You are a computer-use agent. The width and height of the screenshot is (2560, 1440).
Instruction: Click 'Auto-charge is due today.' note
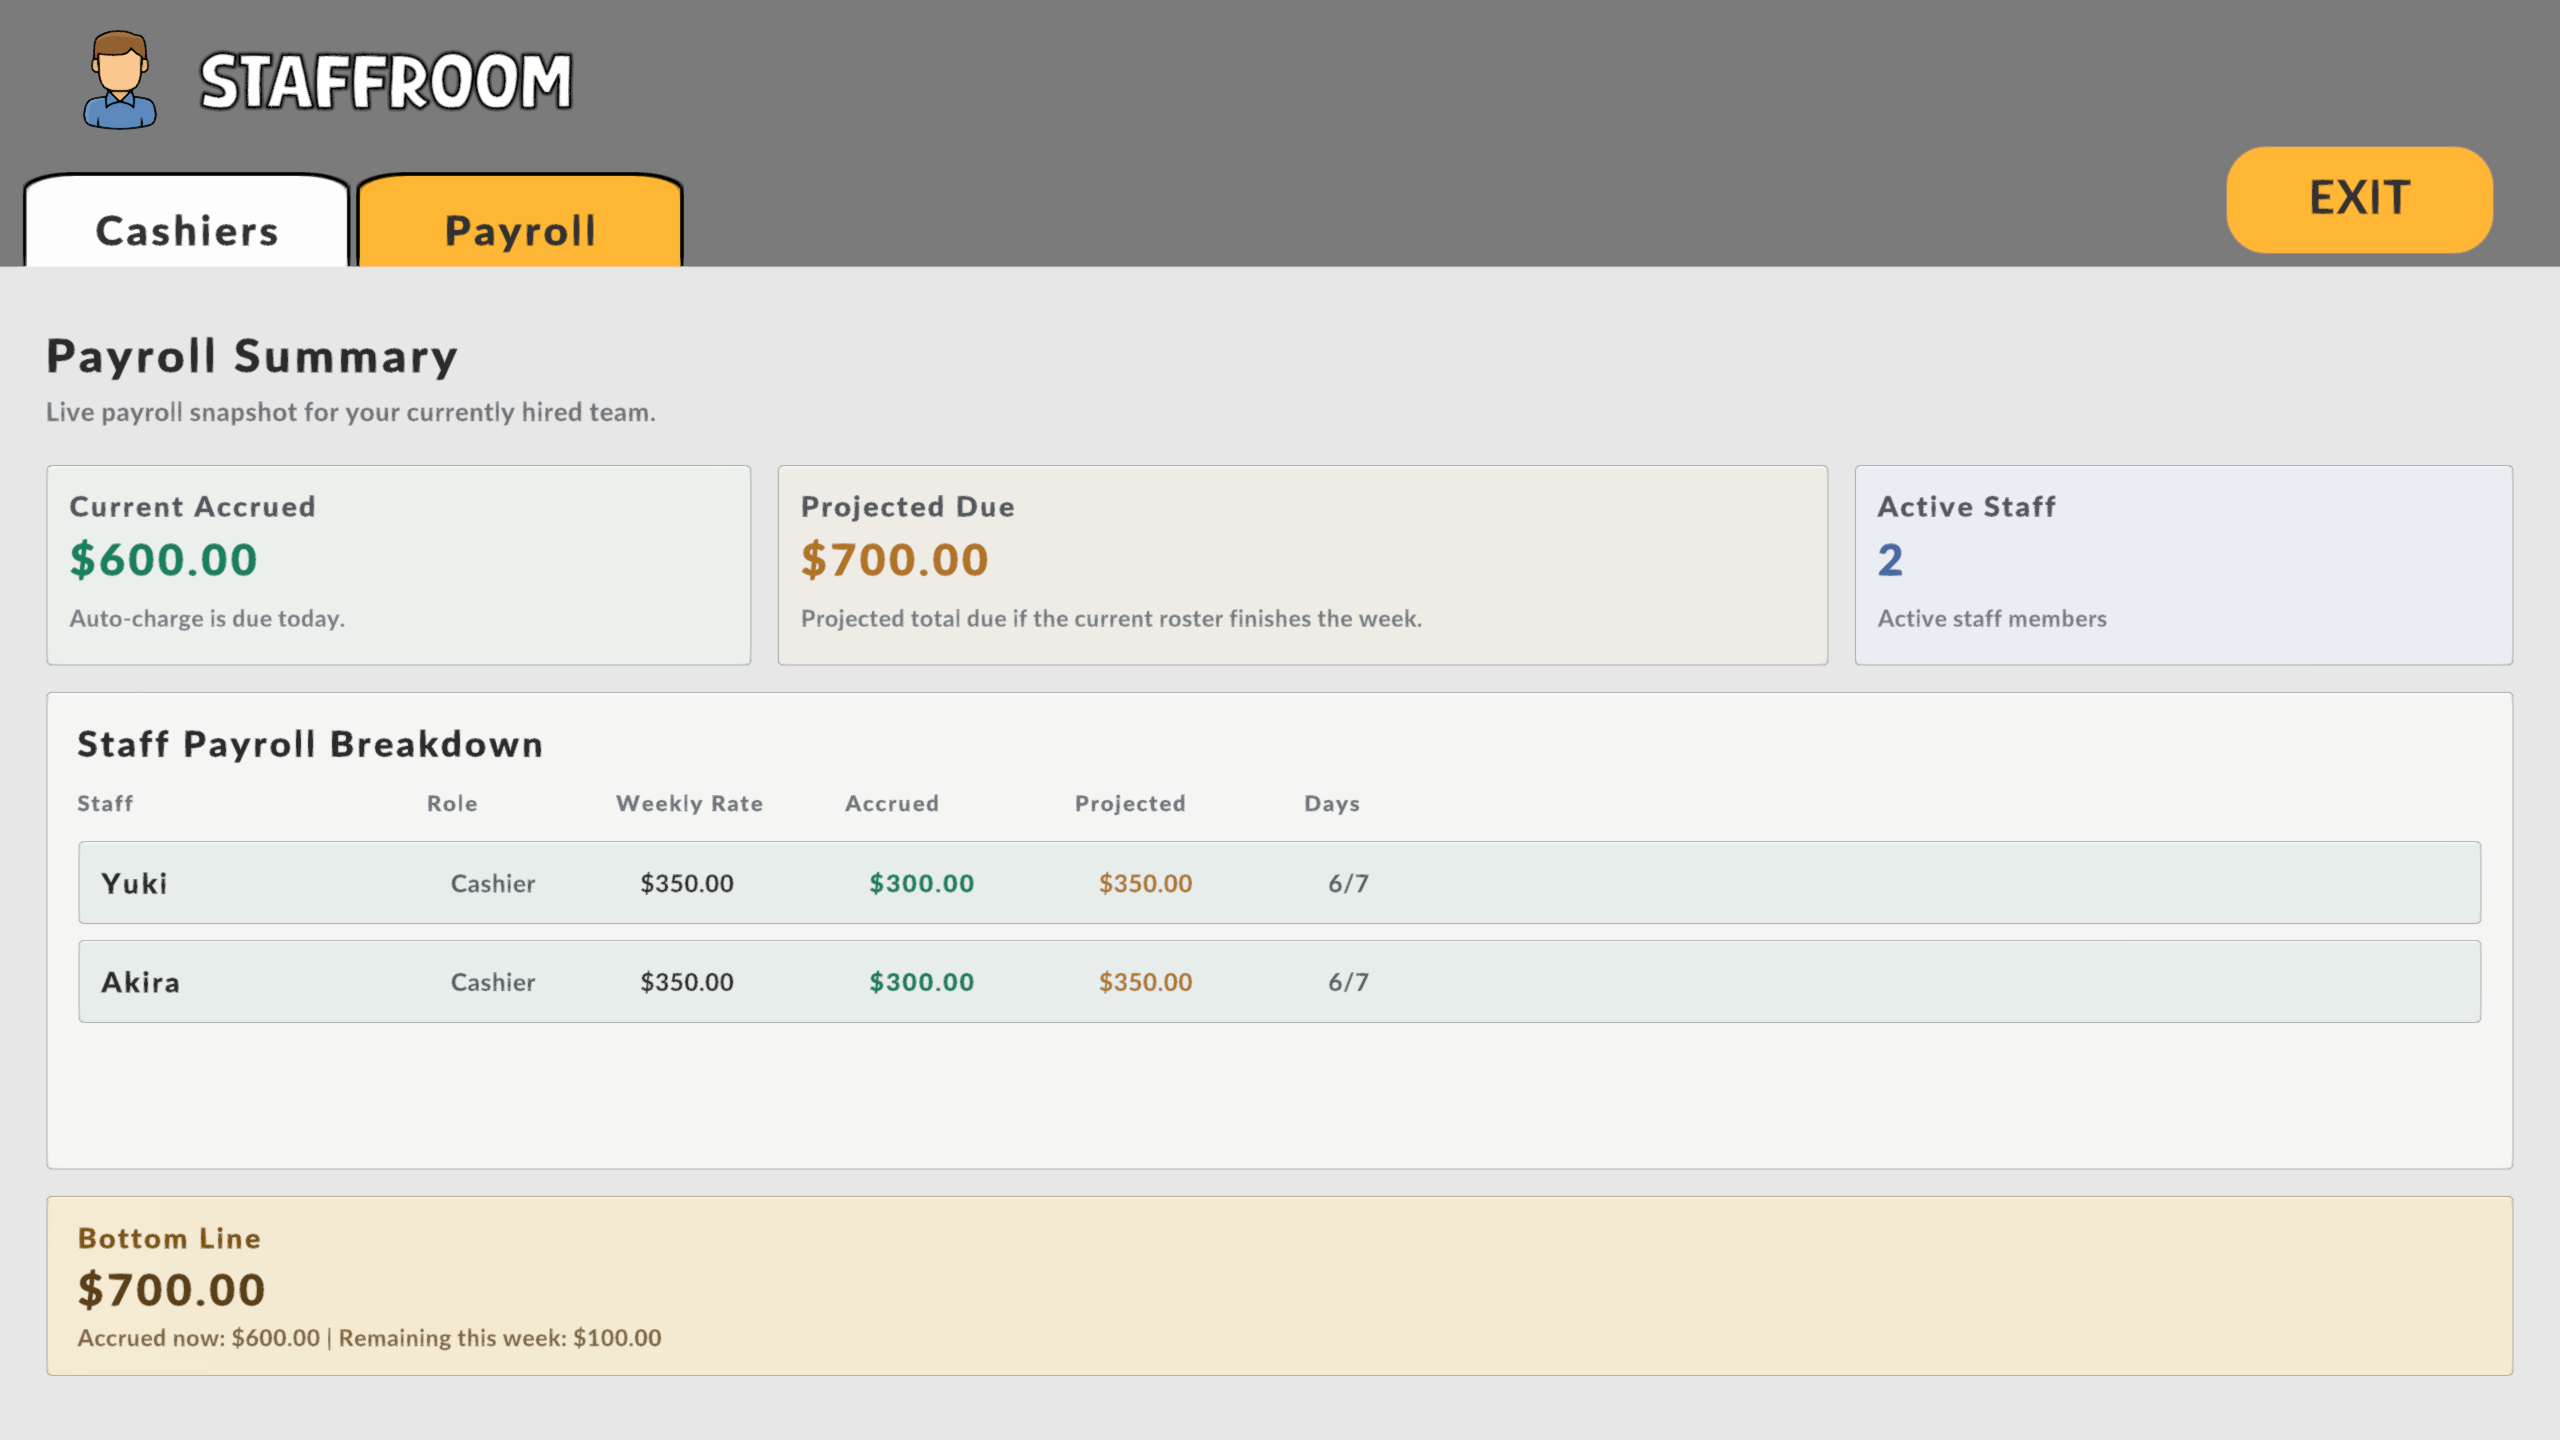tap(207, 619)
